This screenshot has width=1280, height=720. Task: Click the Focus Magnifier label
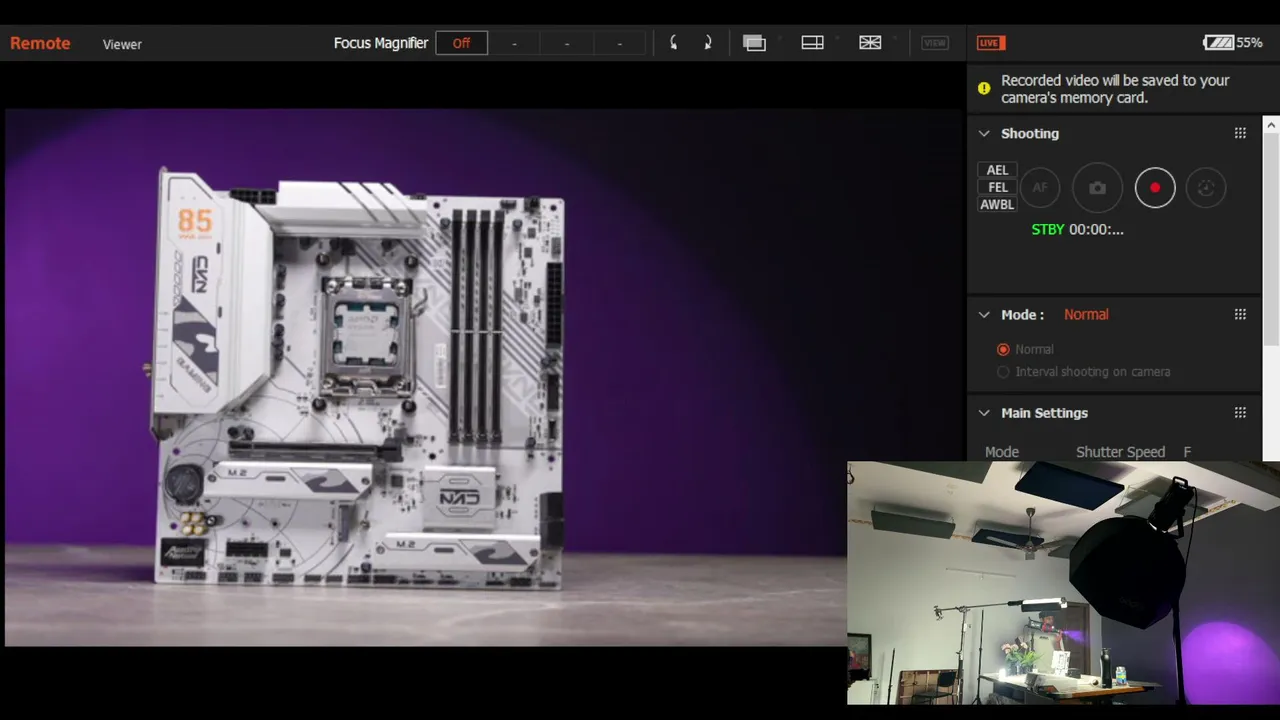click(x=381, y=43)
